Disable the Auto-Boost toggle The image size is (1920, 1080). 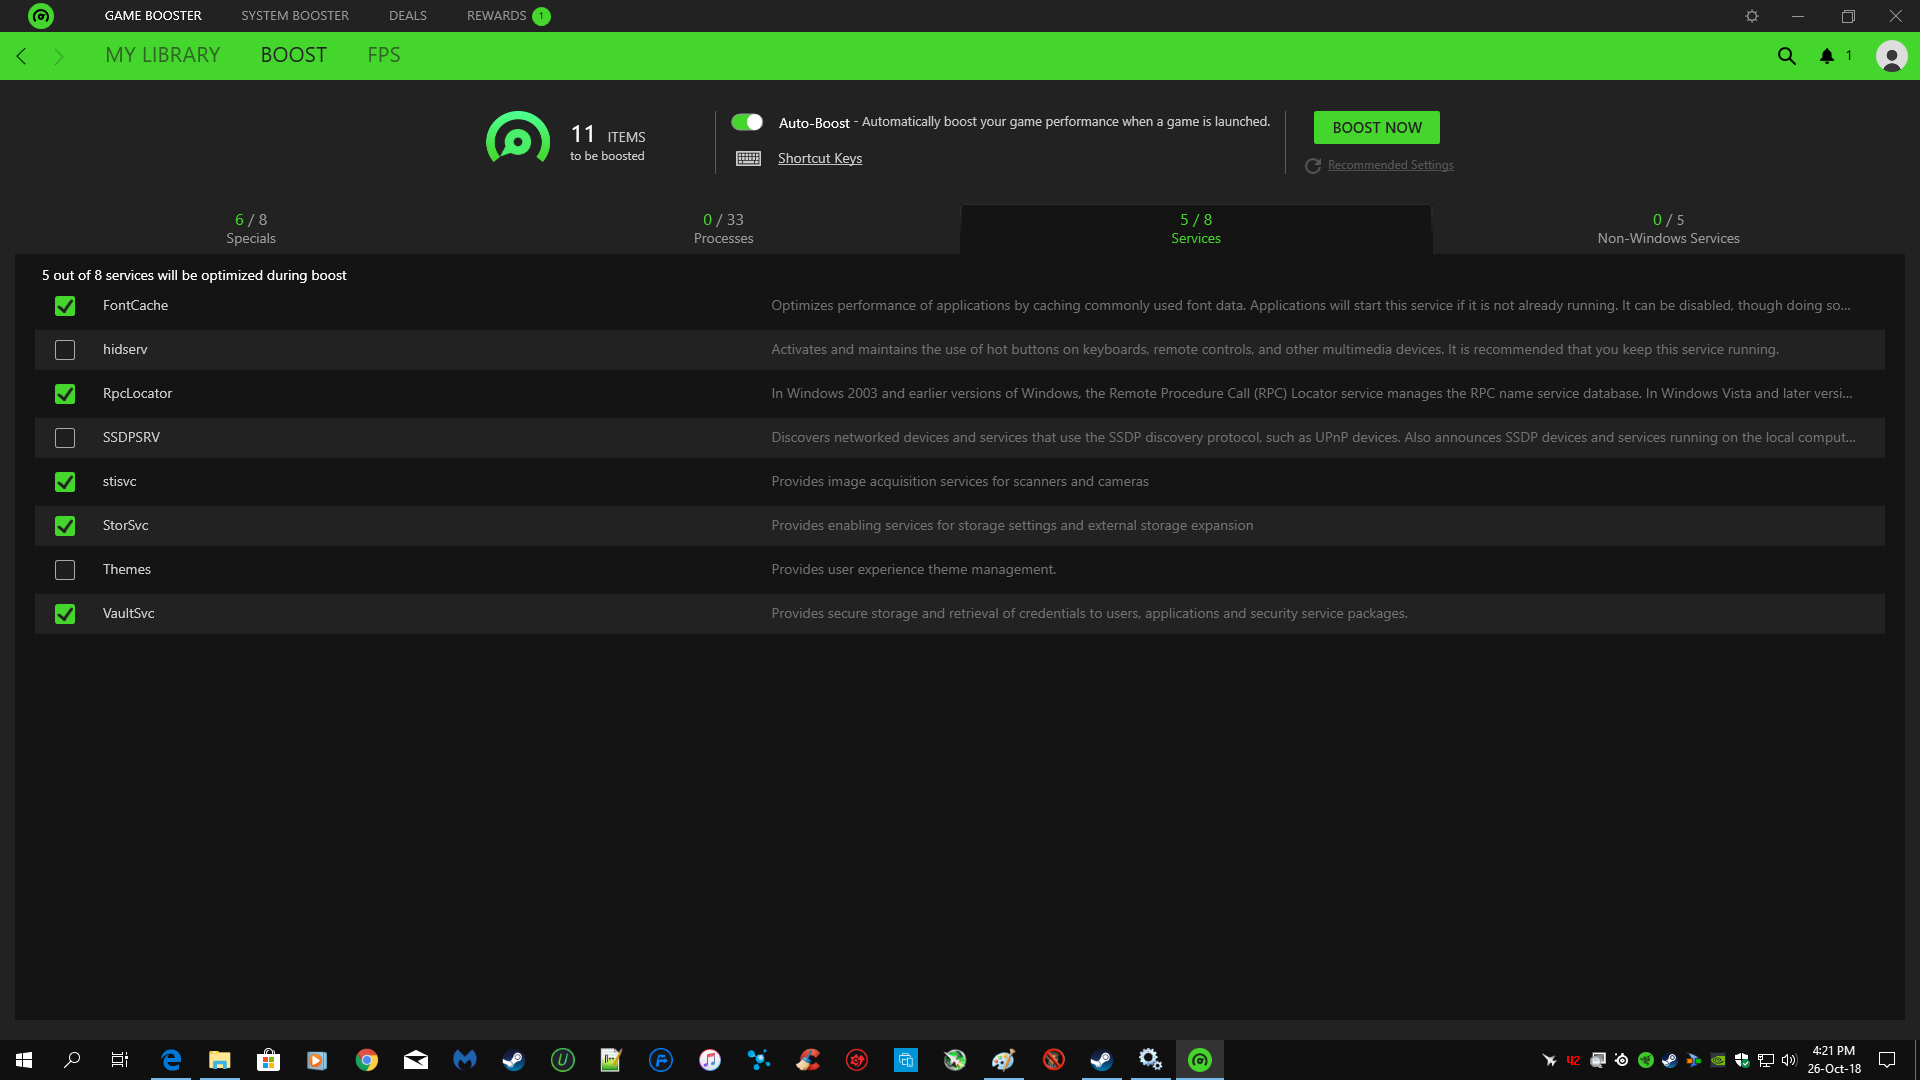[x=747, y=122]
